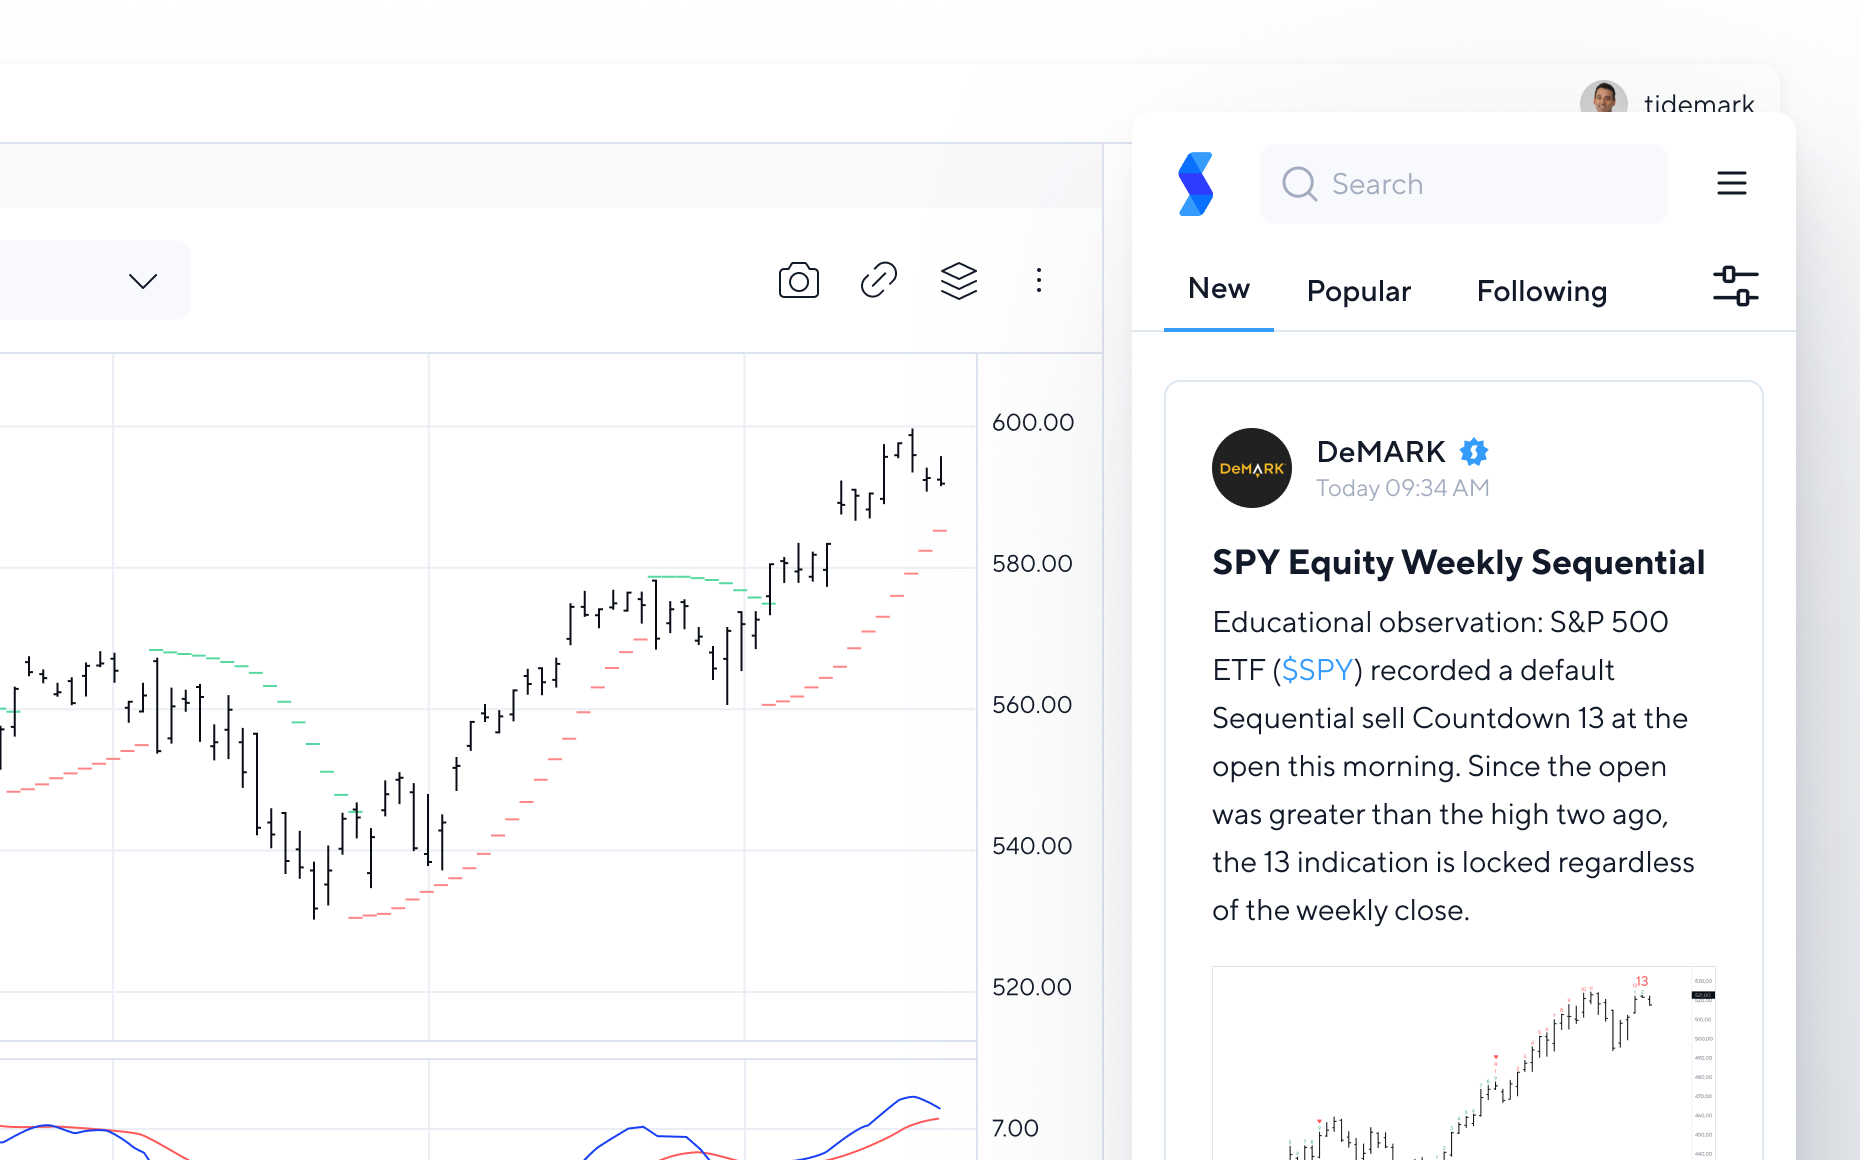
Task: Switch to the Following tab
Action: 1542,291
